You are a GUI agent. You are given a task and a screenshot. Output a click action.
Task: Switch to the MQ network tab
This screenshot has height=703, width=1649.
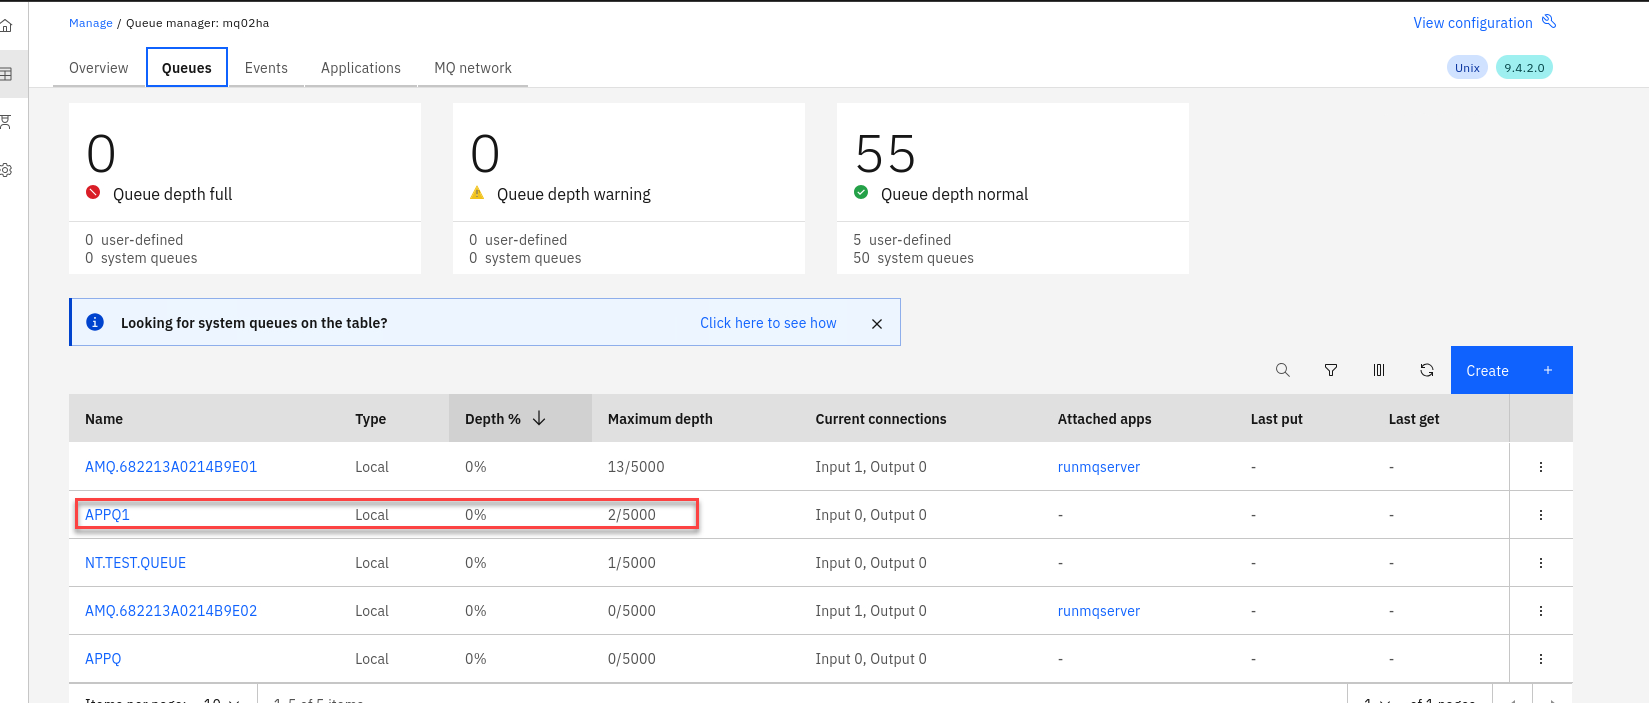pos(472,68)
